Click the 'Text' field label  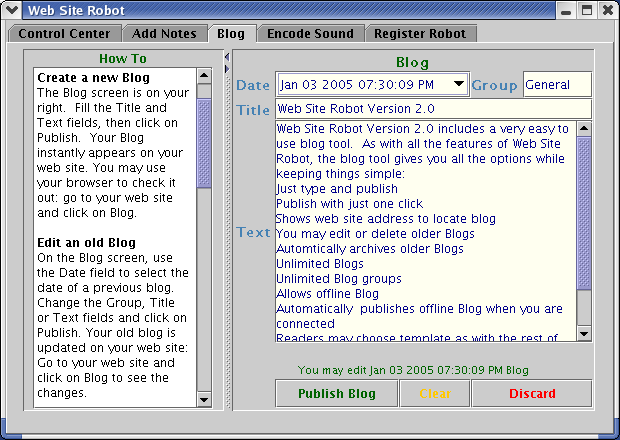(x=253, y=232)
